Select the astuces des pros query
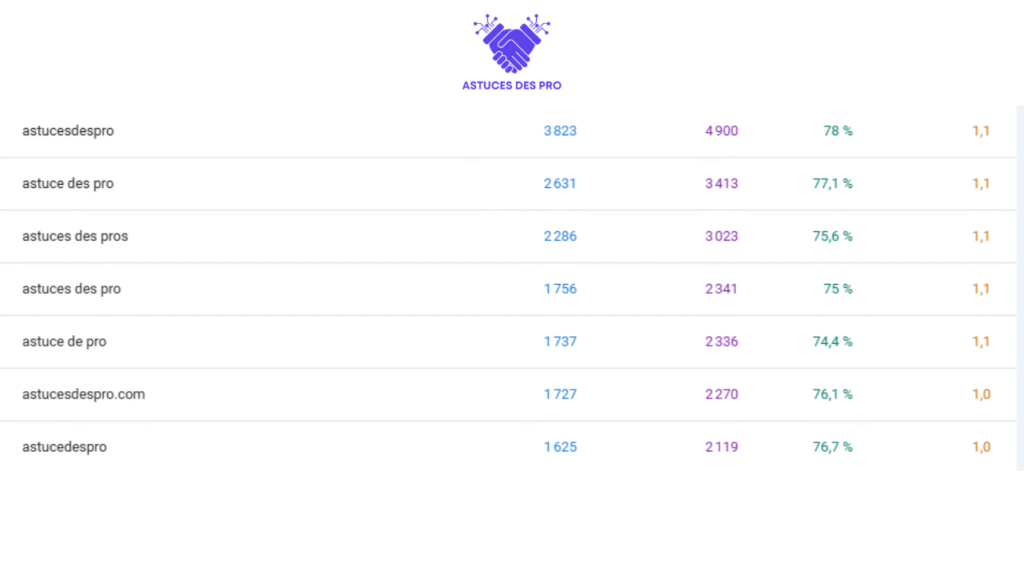Screen dimensions: 1024x576 click(75, 237)
